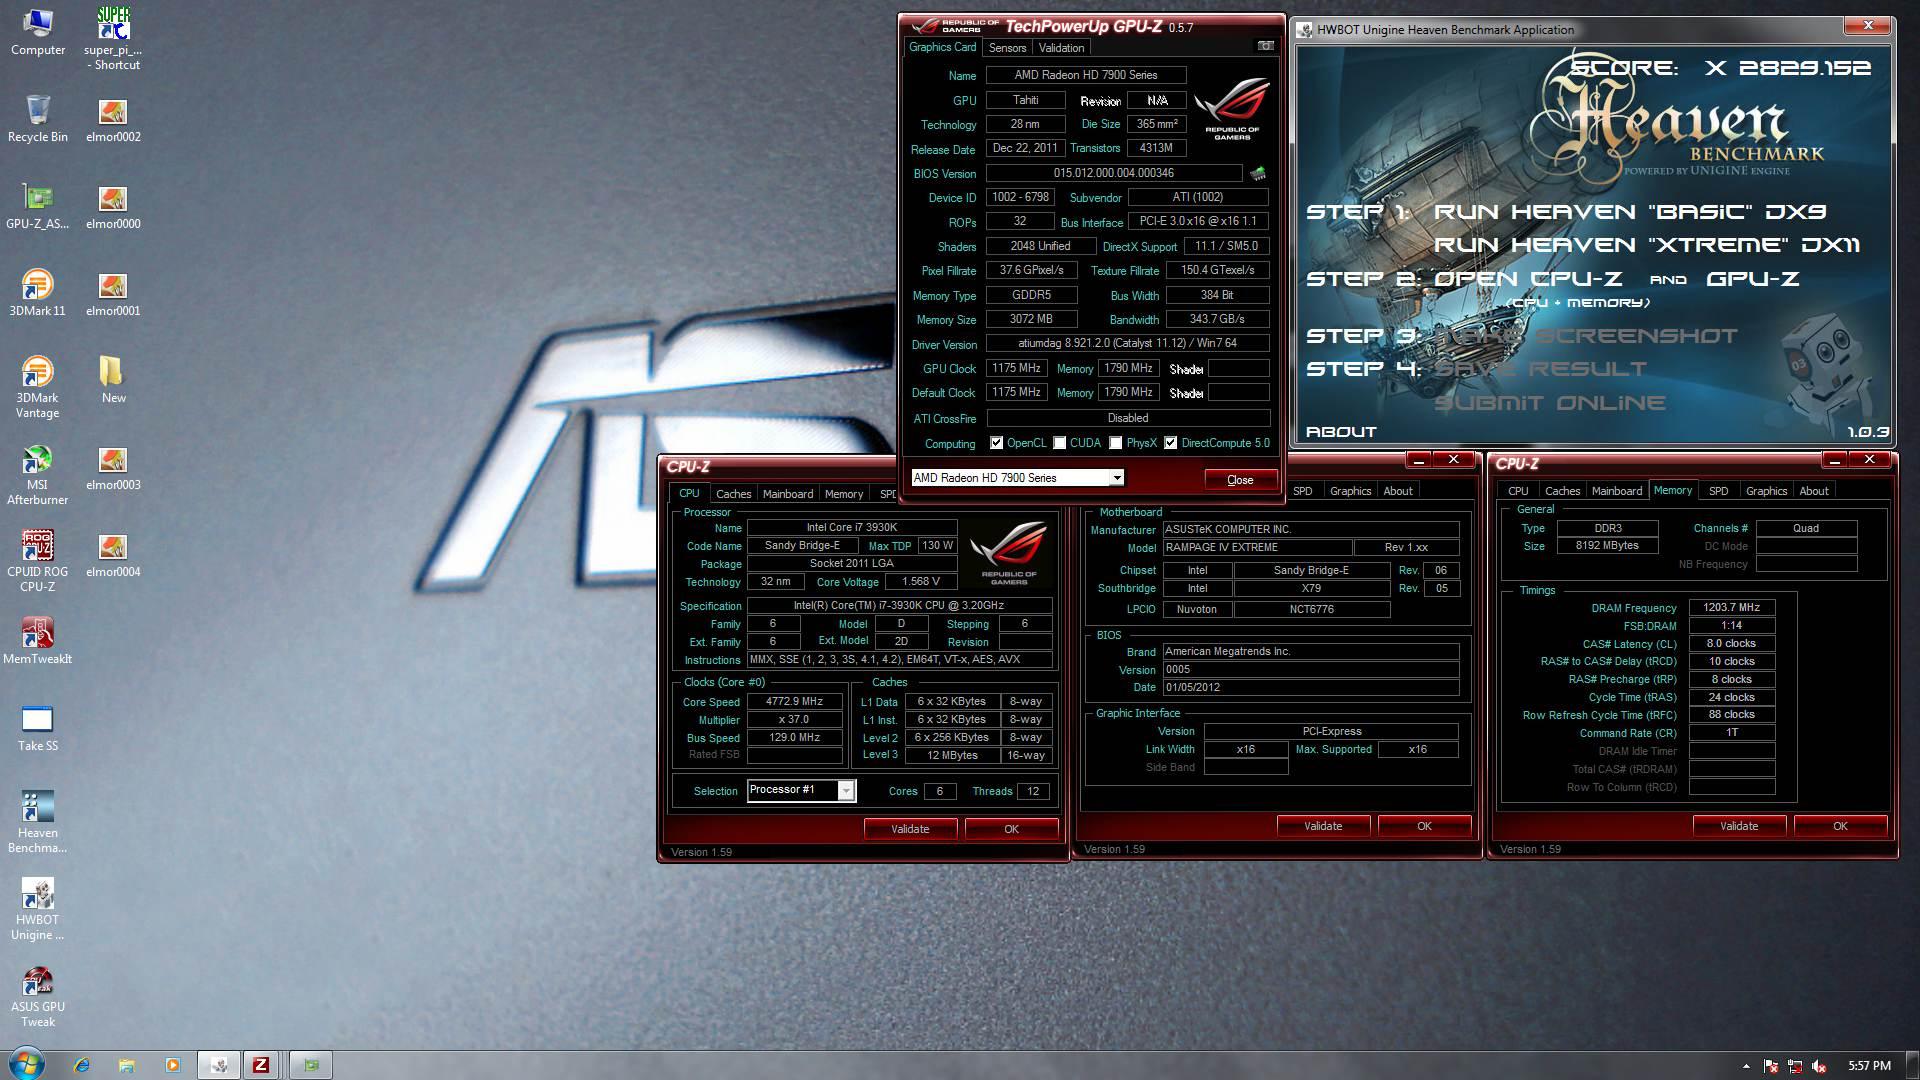
Task: Click the network tray icon
Action: coord(1795,1066)
